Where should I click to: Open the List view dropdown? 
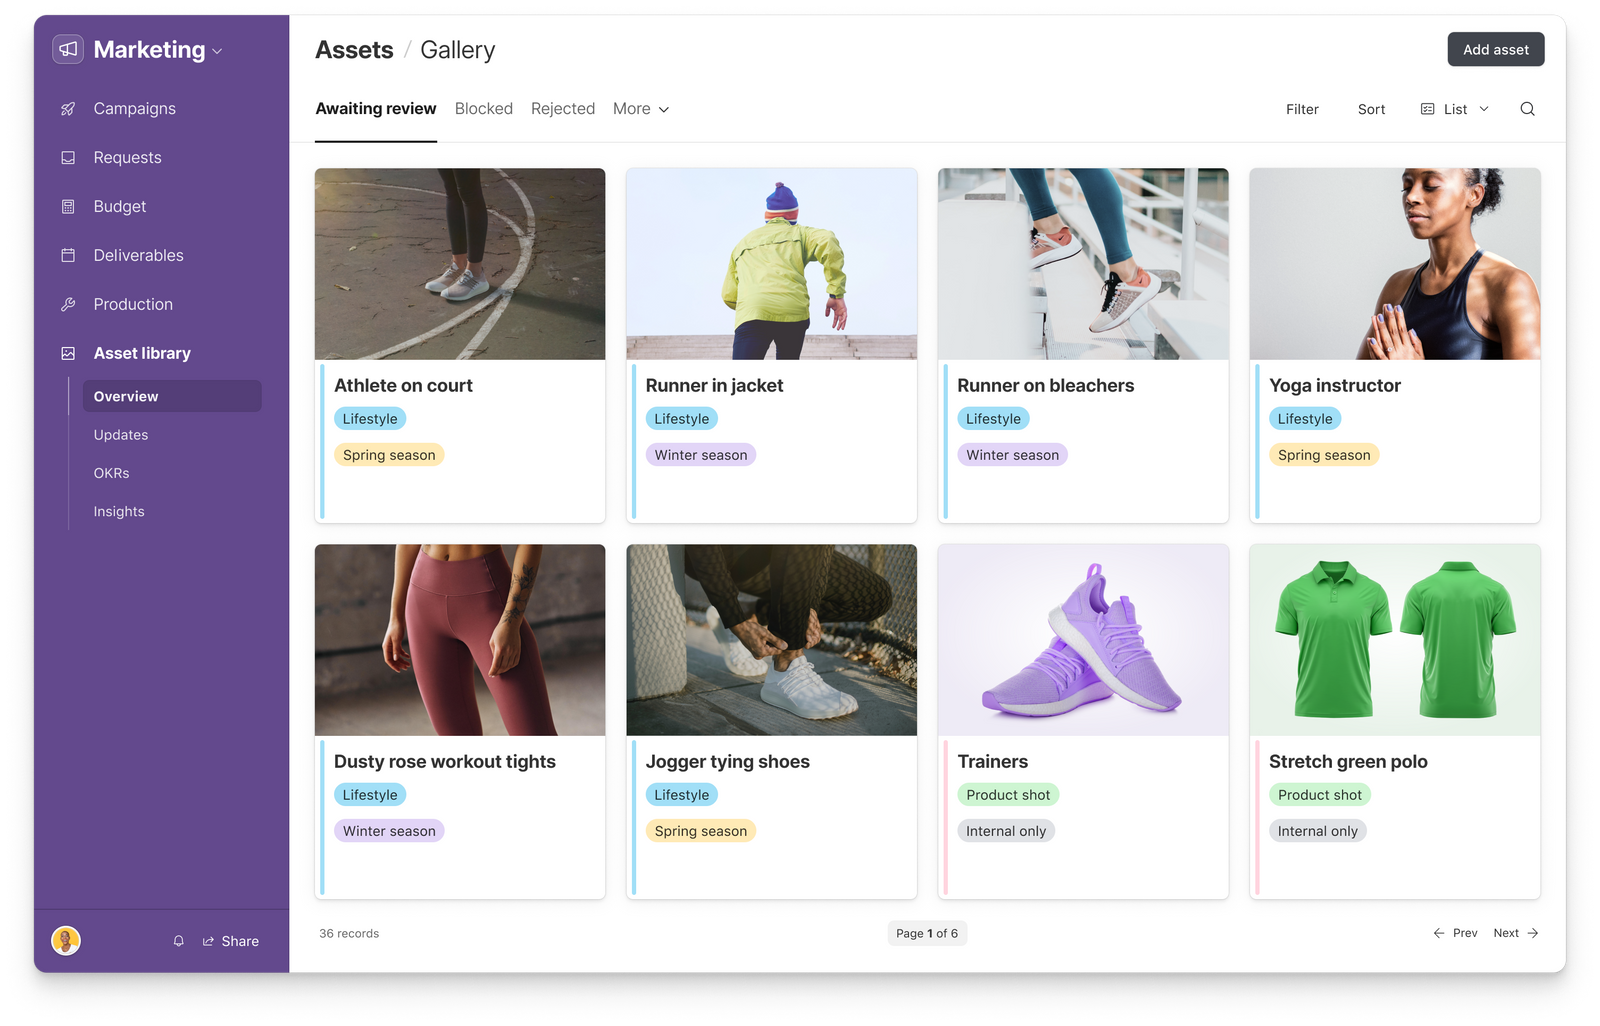coord(1455,109)
